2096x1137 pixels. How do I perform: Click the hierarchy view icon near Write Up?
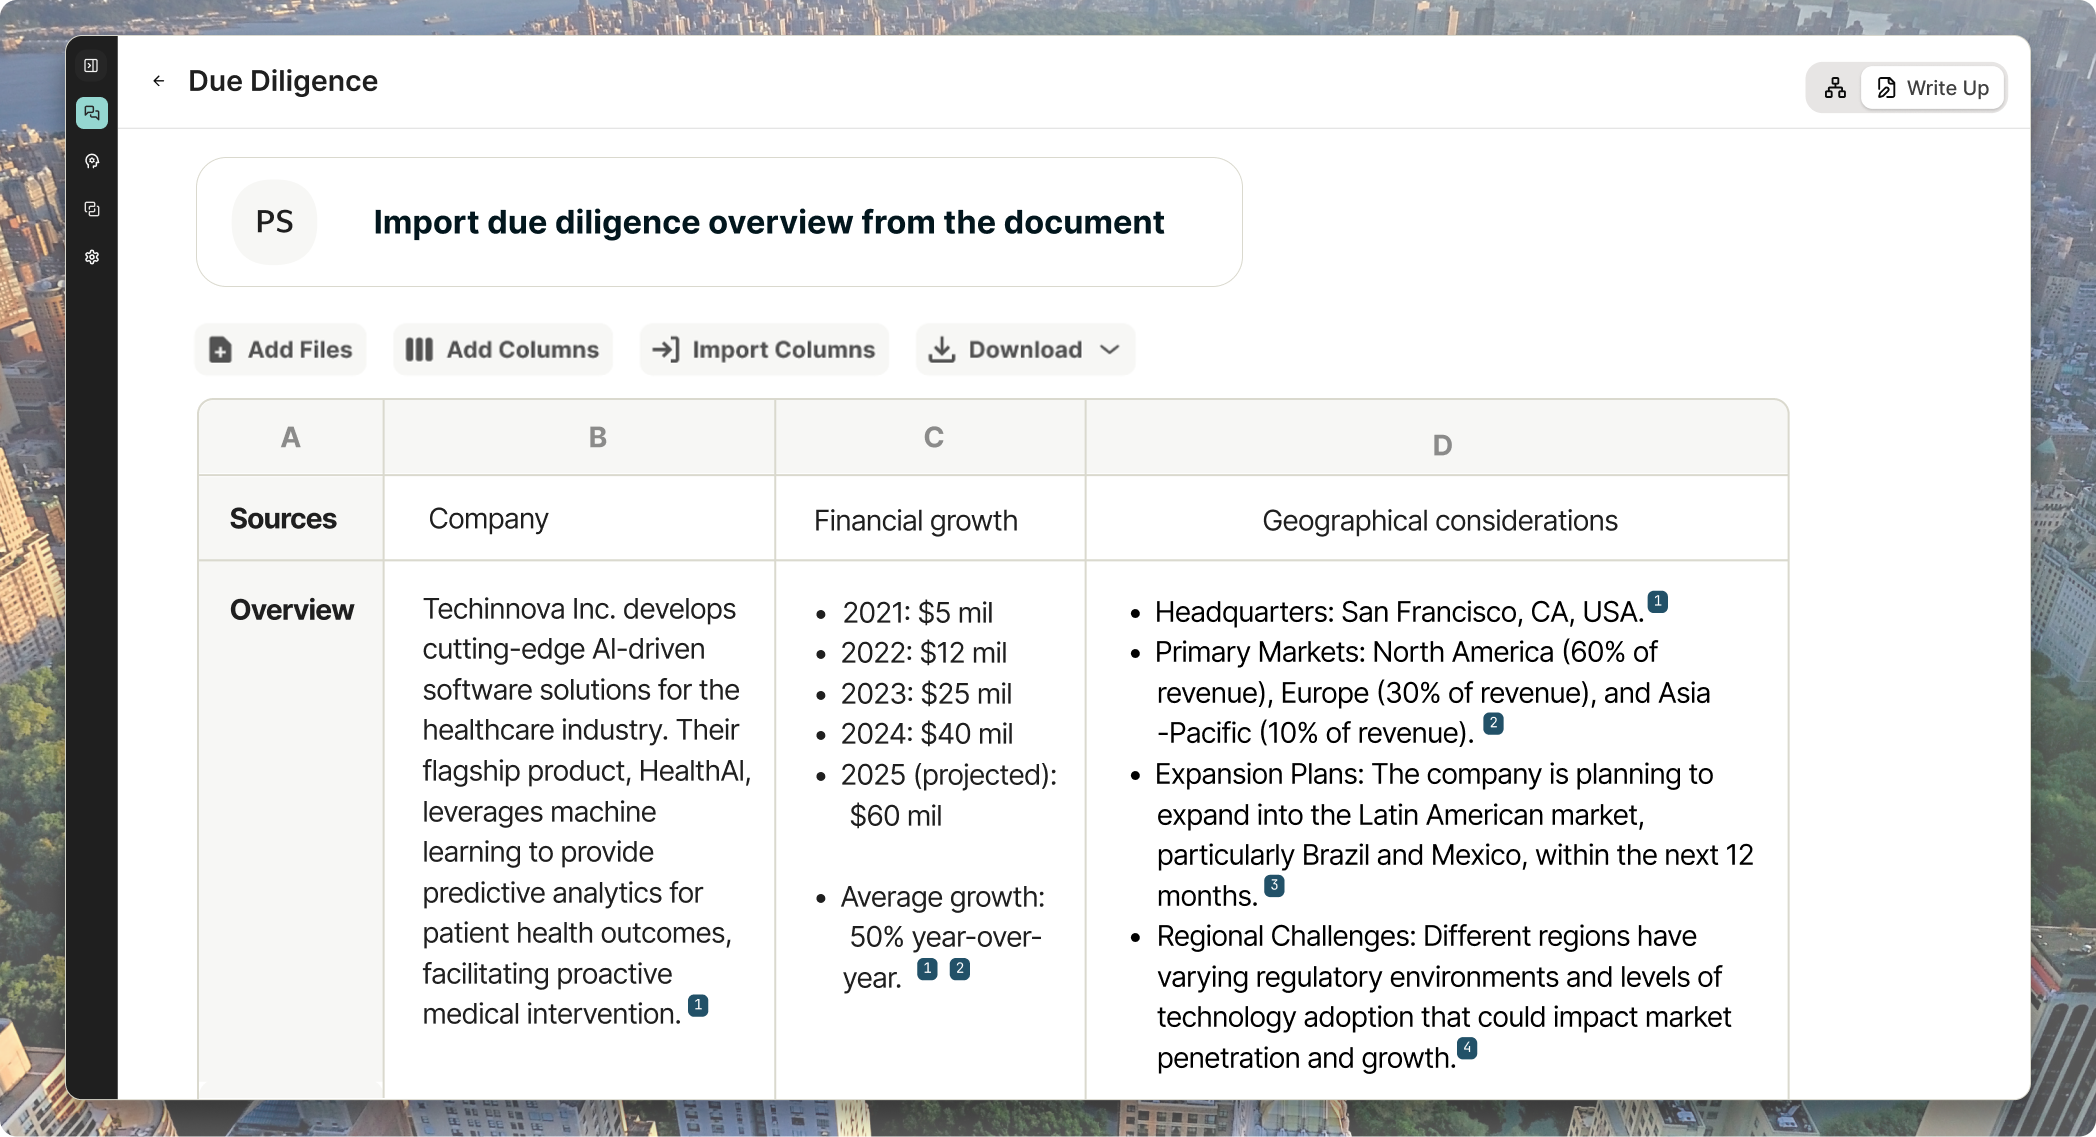pos(1835,87)
